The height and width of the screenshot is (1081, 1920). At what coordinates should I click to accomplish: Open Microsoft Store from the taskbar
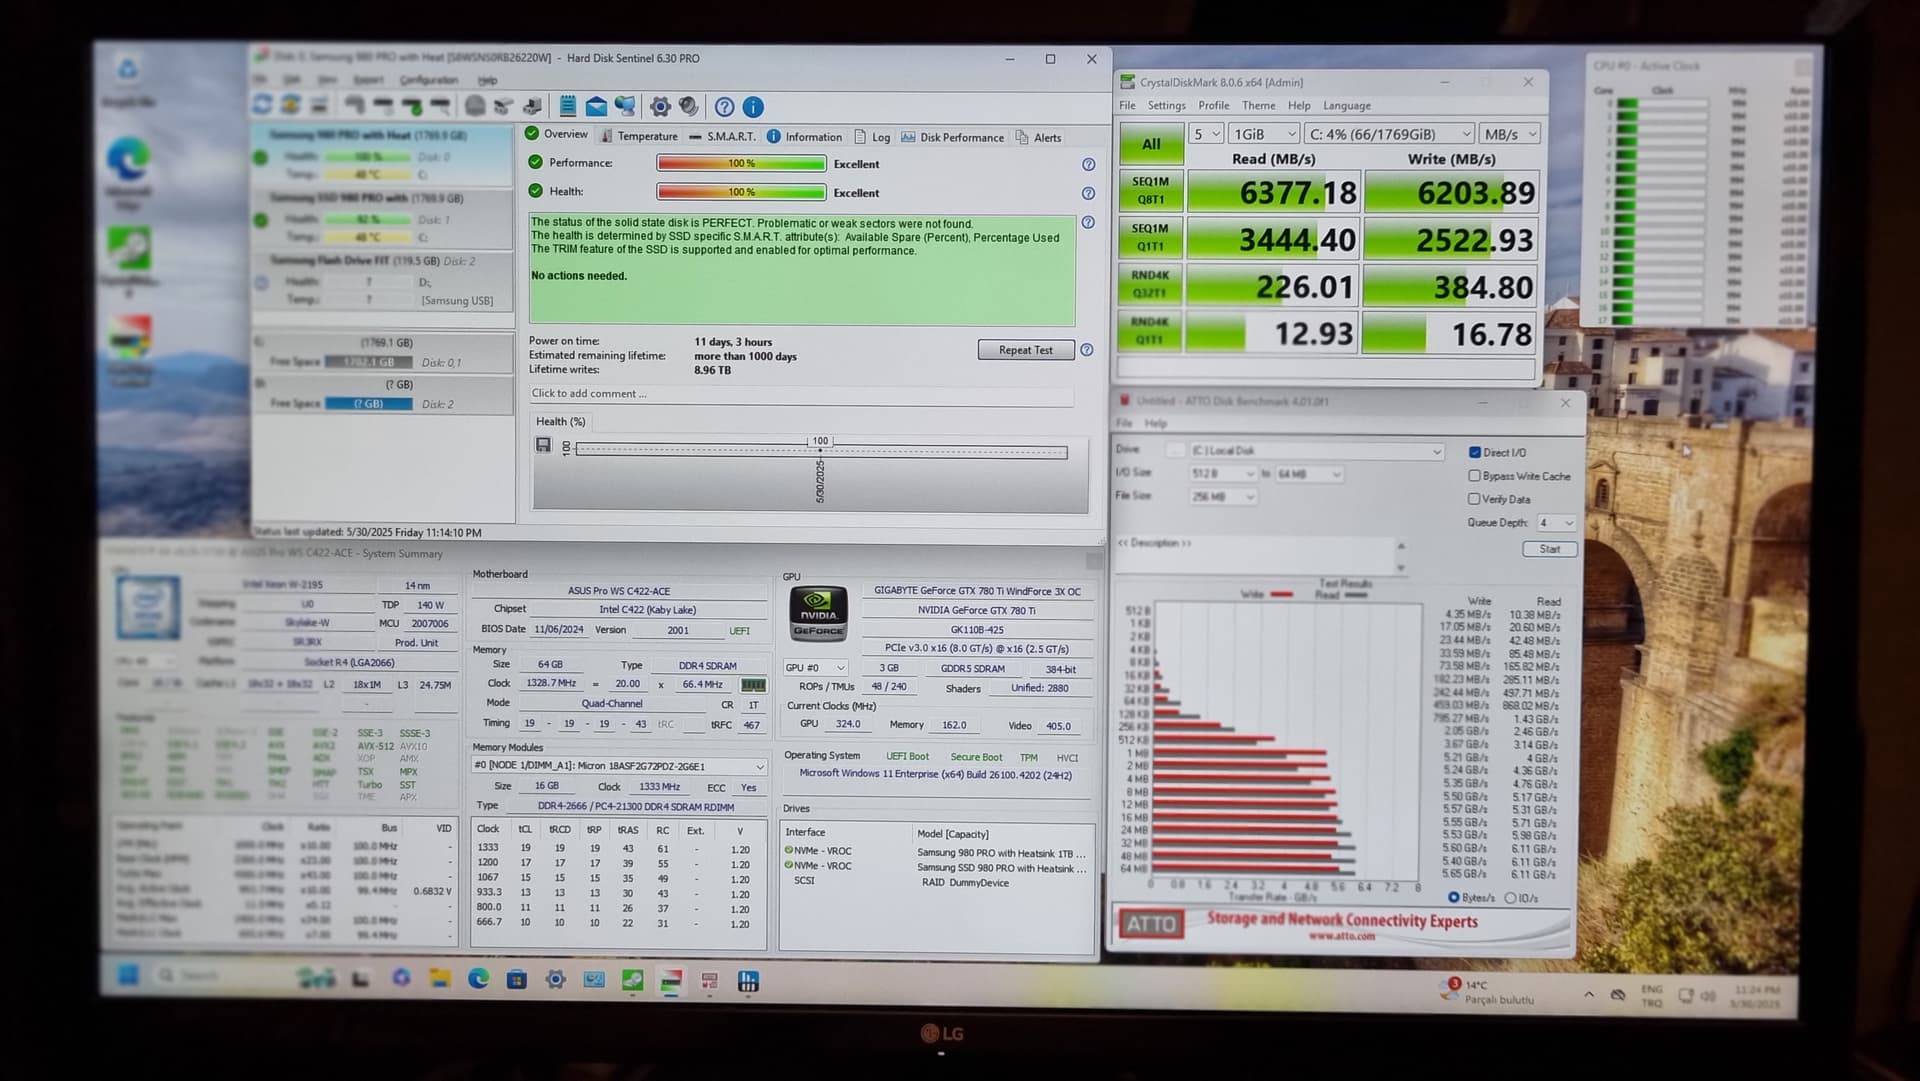(517, 979)
